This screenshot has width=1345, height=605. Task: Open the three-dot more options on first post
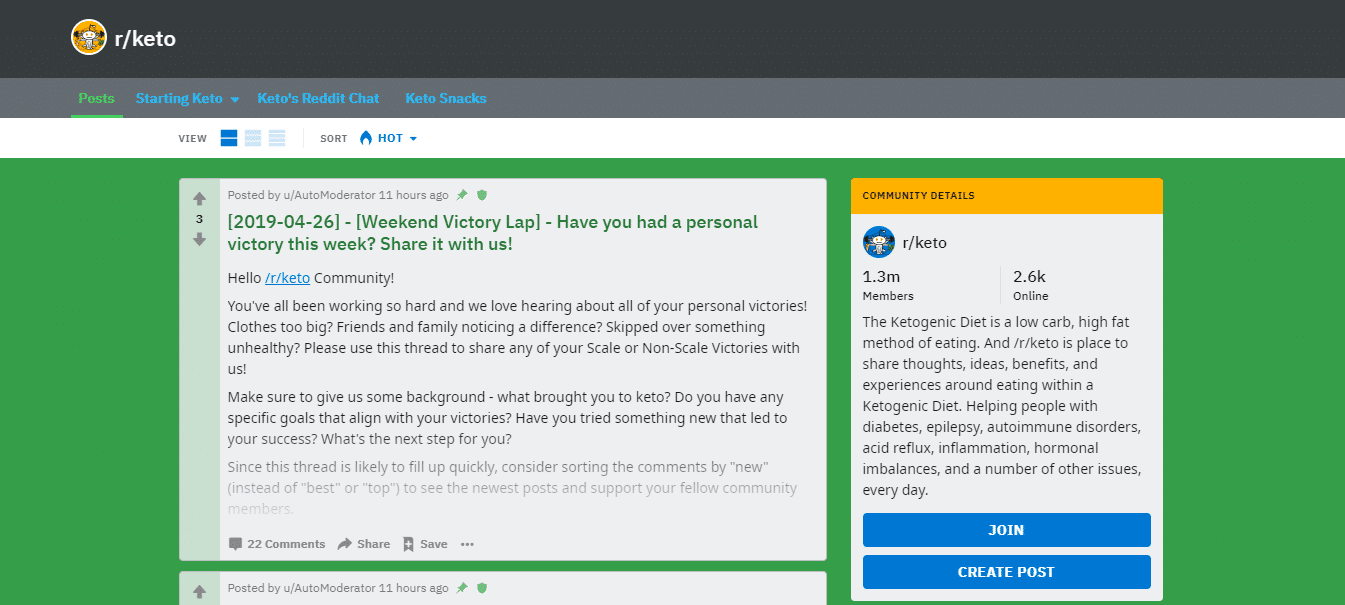[x=467, y=544]
